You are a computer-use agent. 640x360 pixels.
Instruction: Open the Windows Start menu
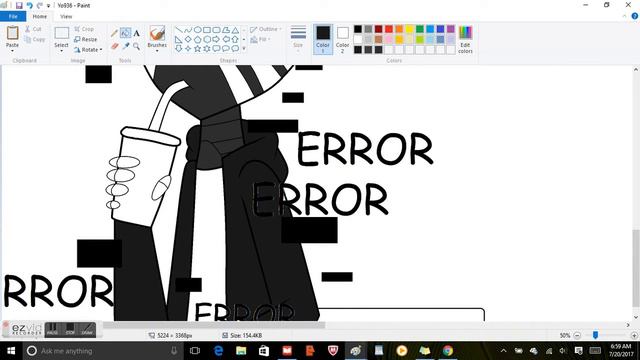click(x=11, y=351)
